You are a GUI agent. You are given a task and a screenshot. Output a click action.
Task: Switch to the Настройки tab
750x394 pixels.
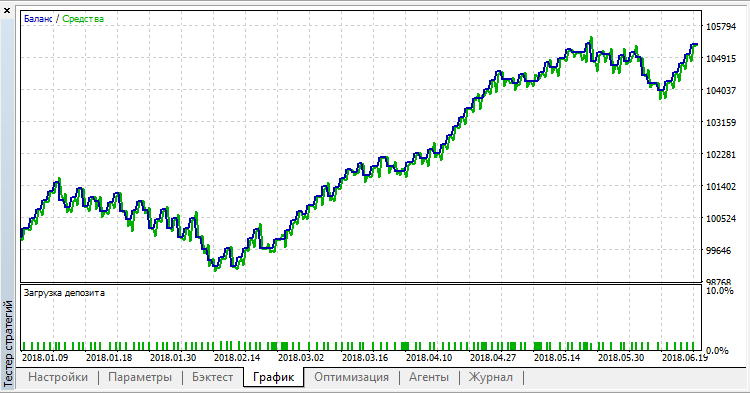coord(58,377)
